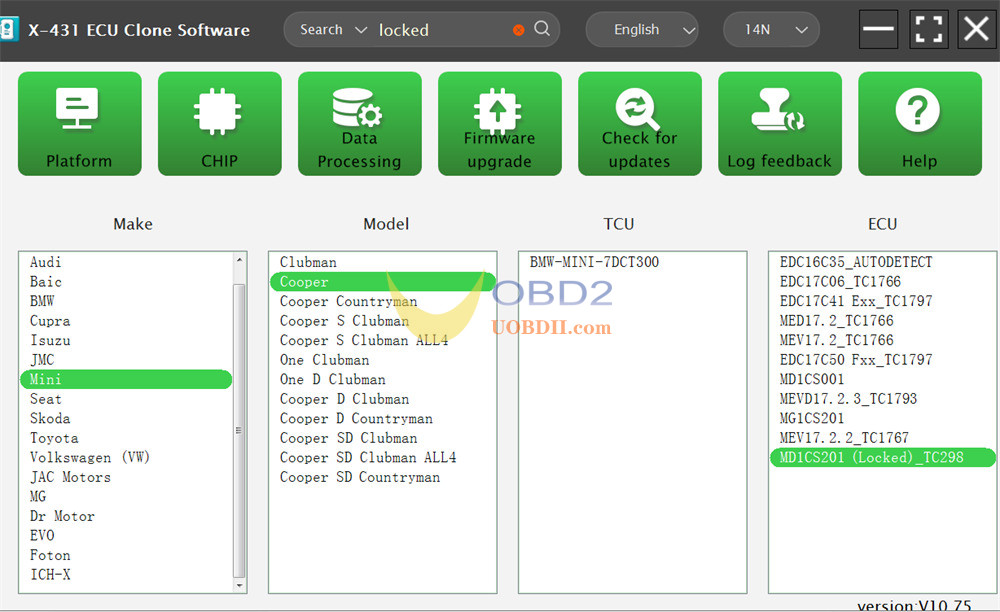
Task: Minimize the ECU Clone Software window
Action: click(x=879, y=29)
